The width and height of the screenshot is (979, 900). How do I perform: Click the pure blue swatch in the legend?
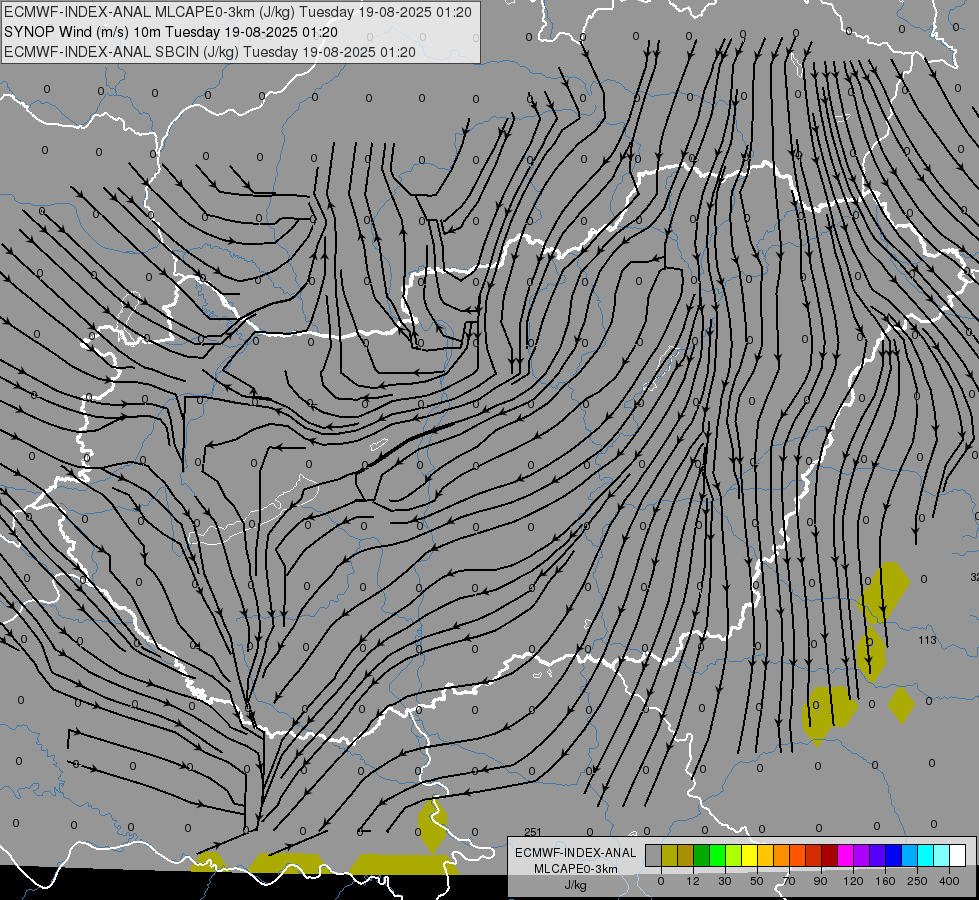894,855
